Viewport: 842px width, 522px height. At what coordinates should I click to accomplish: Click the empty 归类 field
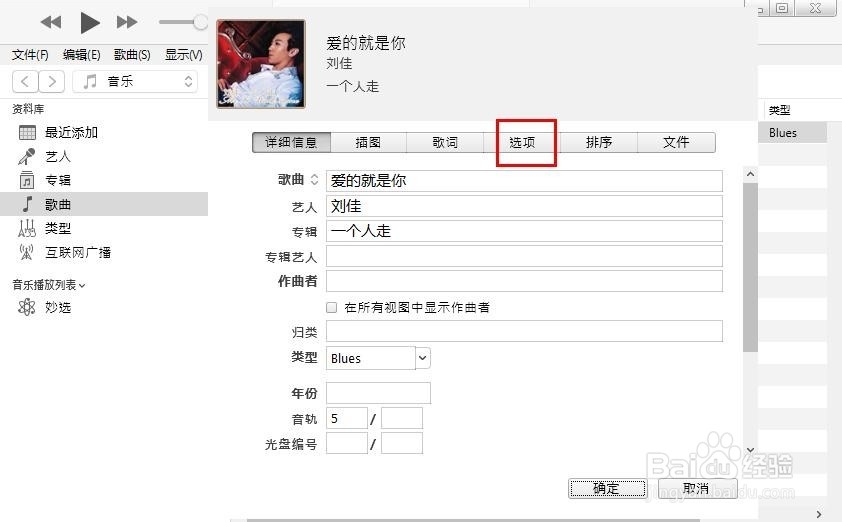tap(524, 331)
